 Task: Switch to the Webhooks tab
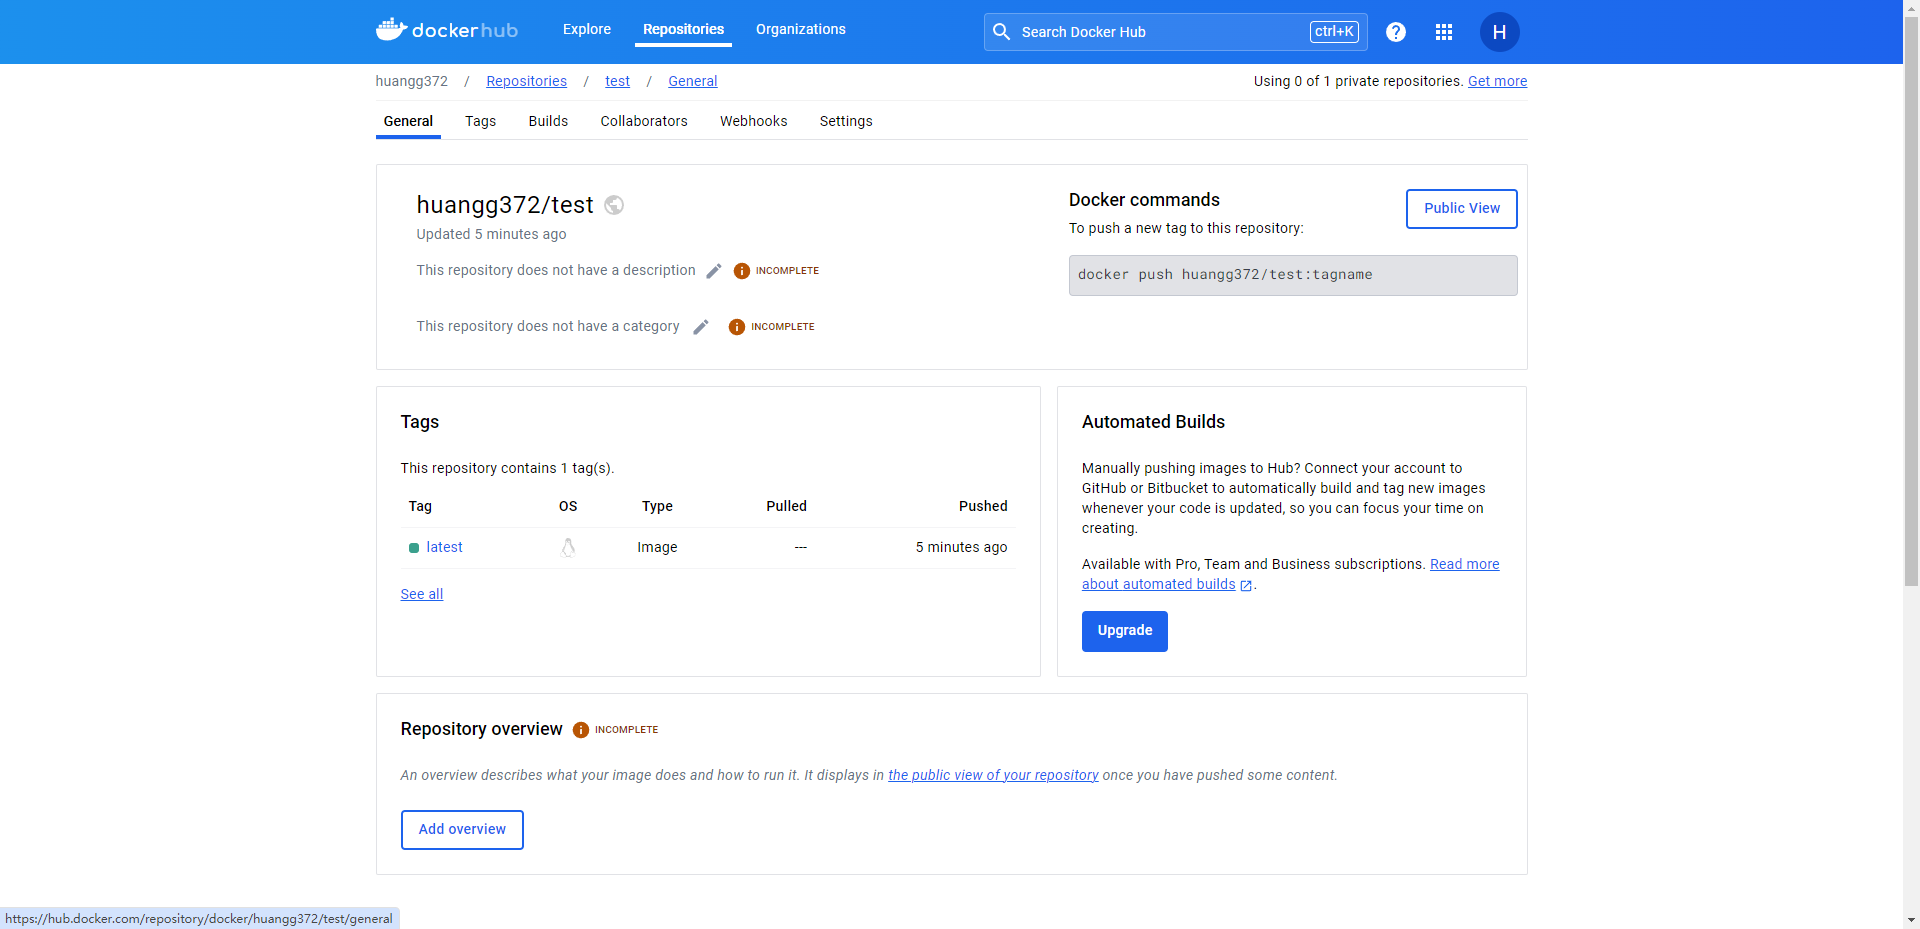tap(754, 121)
